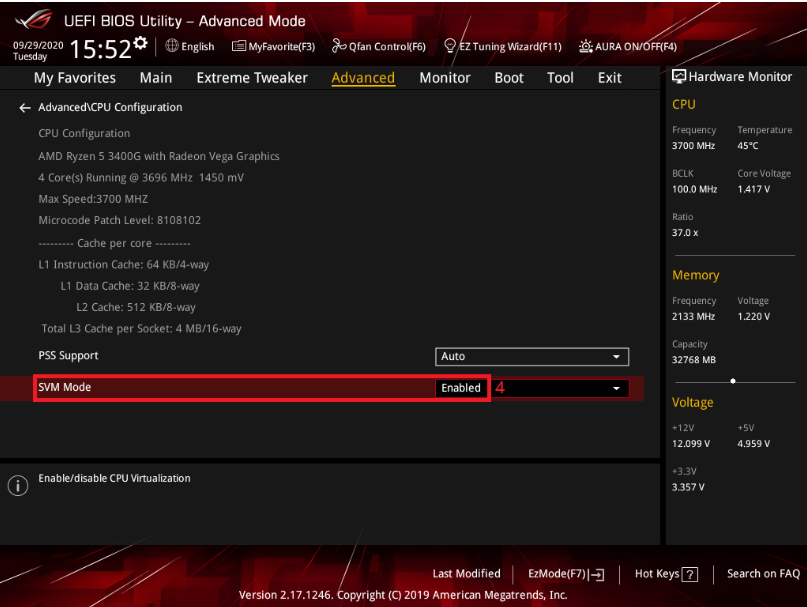Open the Monitor tab
The height and width of the screenshot is (607, 807).
coord(444,77)
